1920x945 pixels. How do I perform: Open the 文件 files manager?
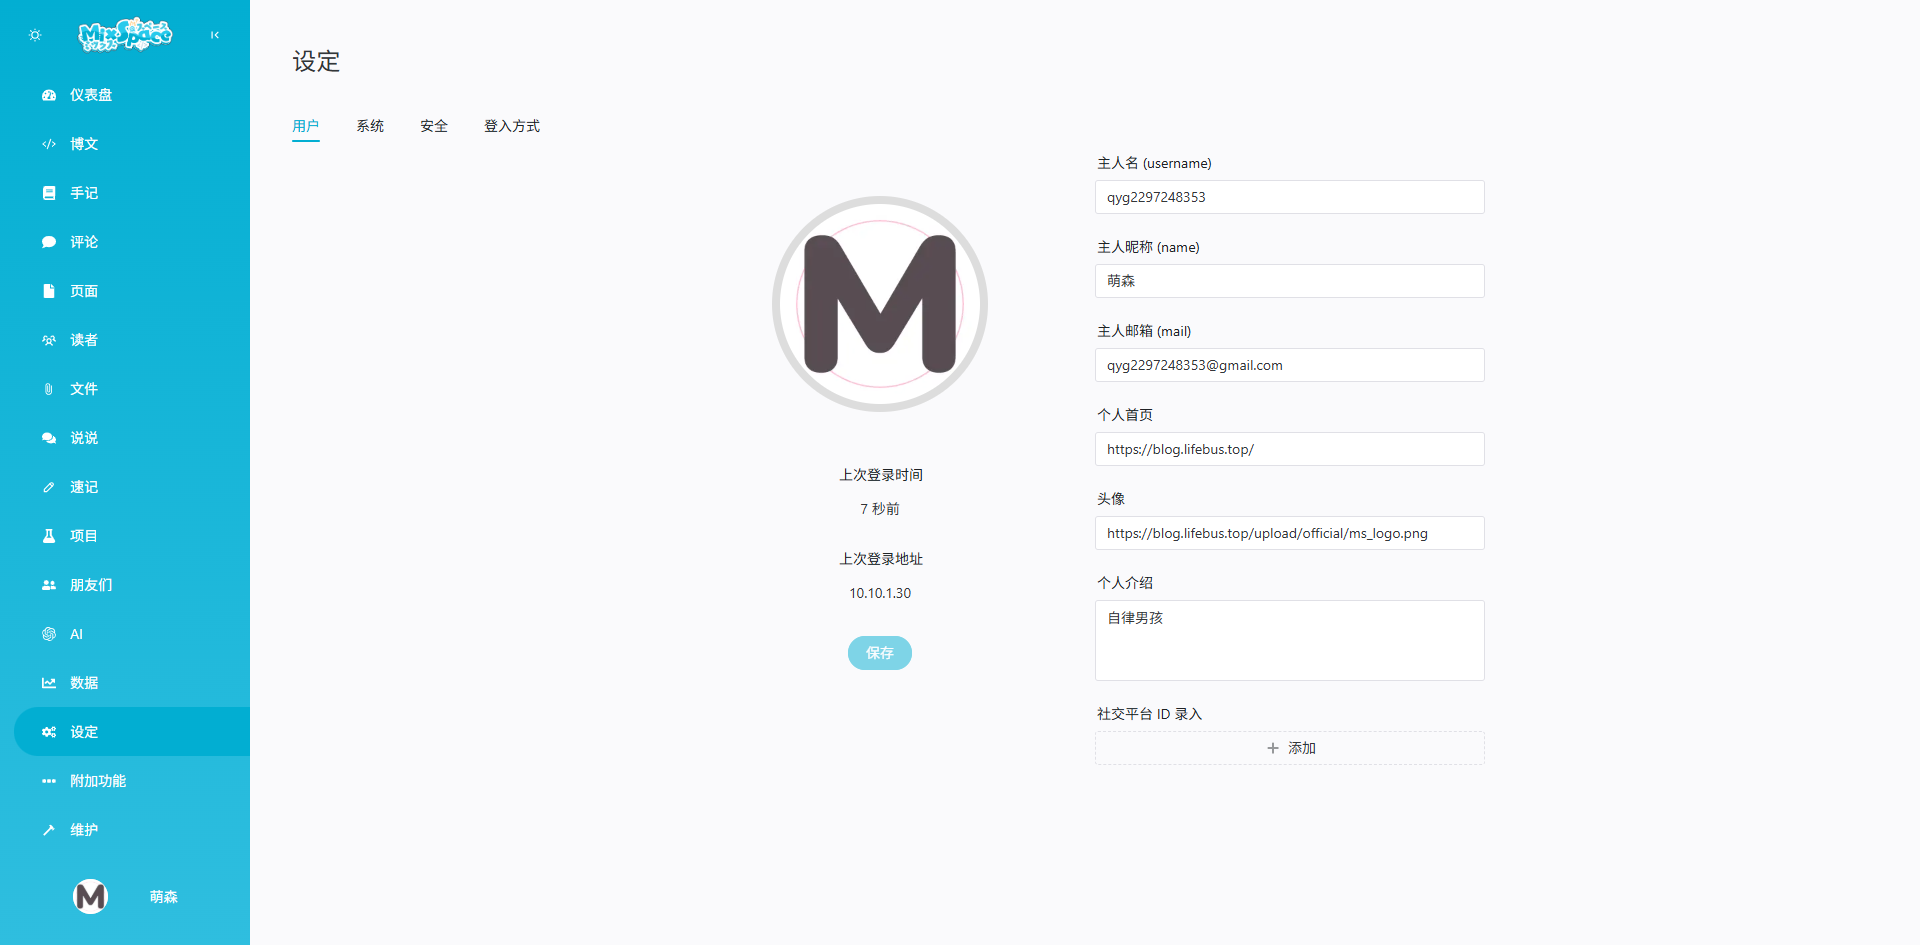(x=85, y=389)
